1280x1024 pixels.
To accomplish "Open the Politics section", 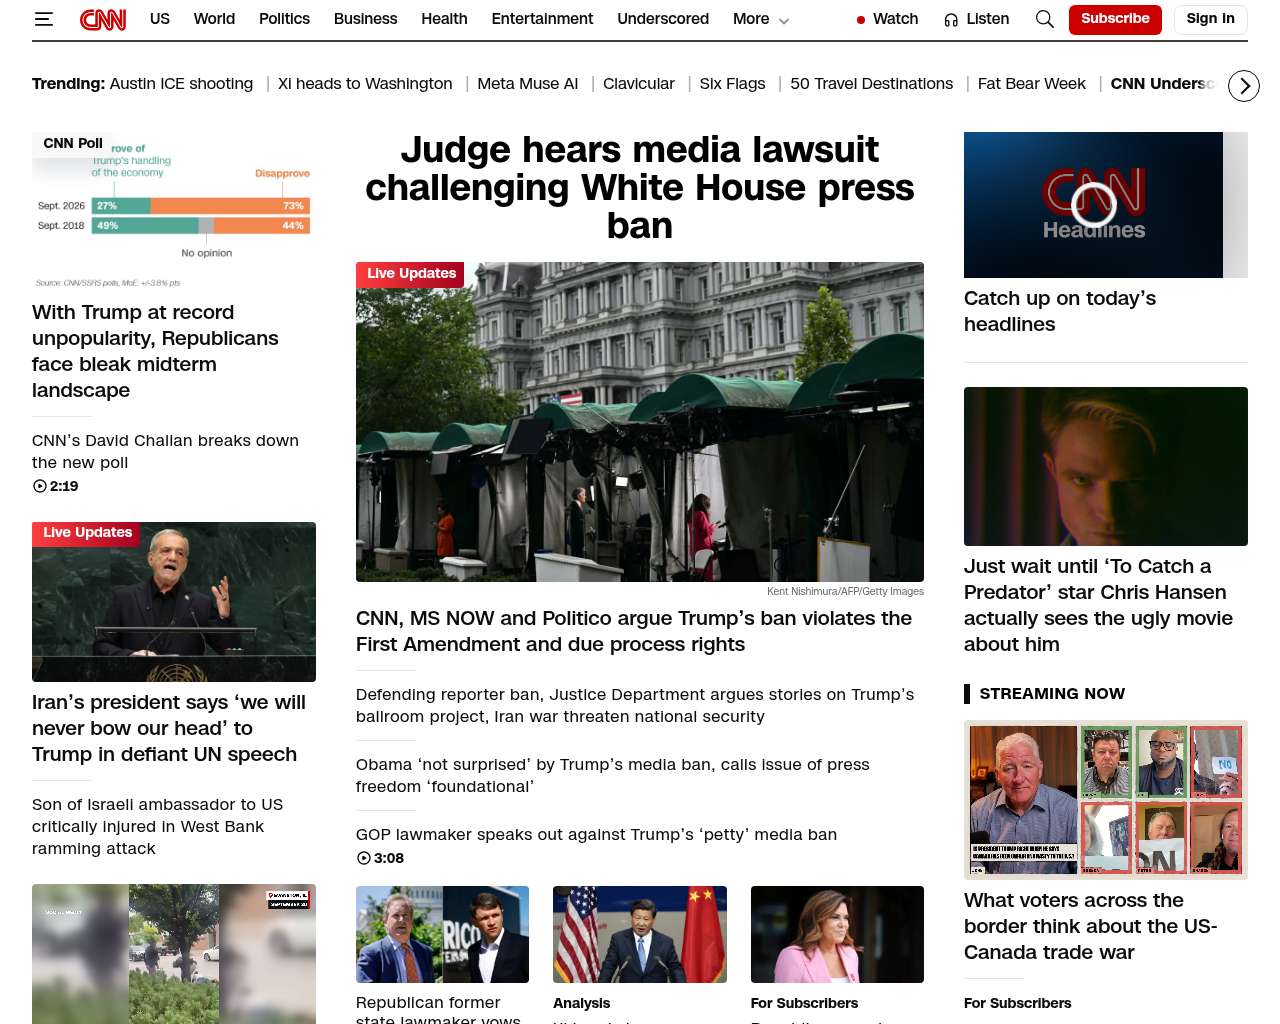I will pyautogui.click(x=284, y=19).
